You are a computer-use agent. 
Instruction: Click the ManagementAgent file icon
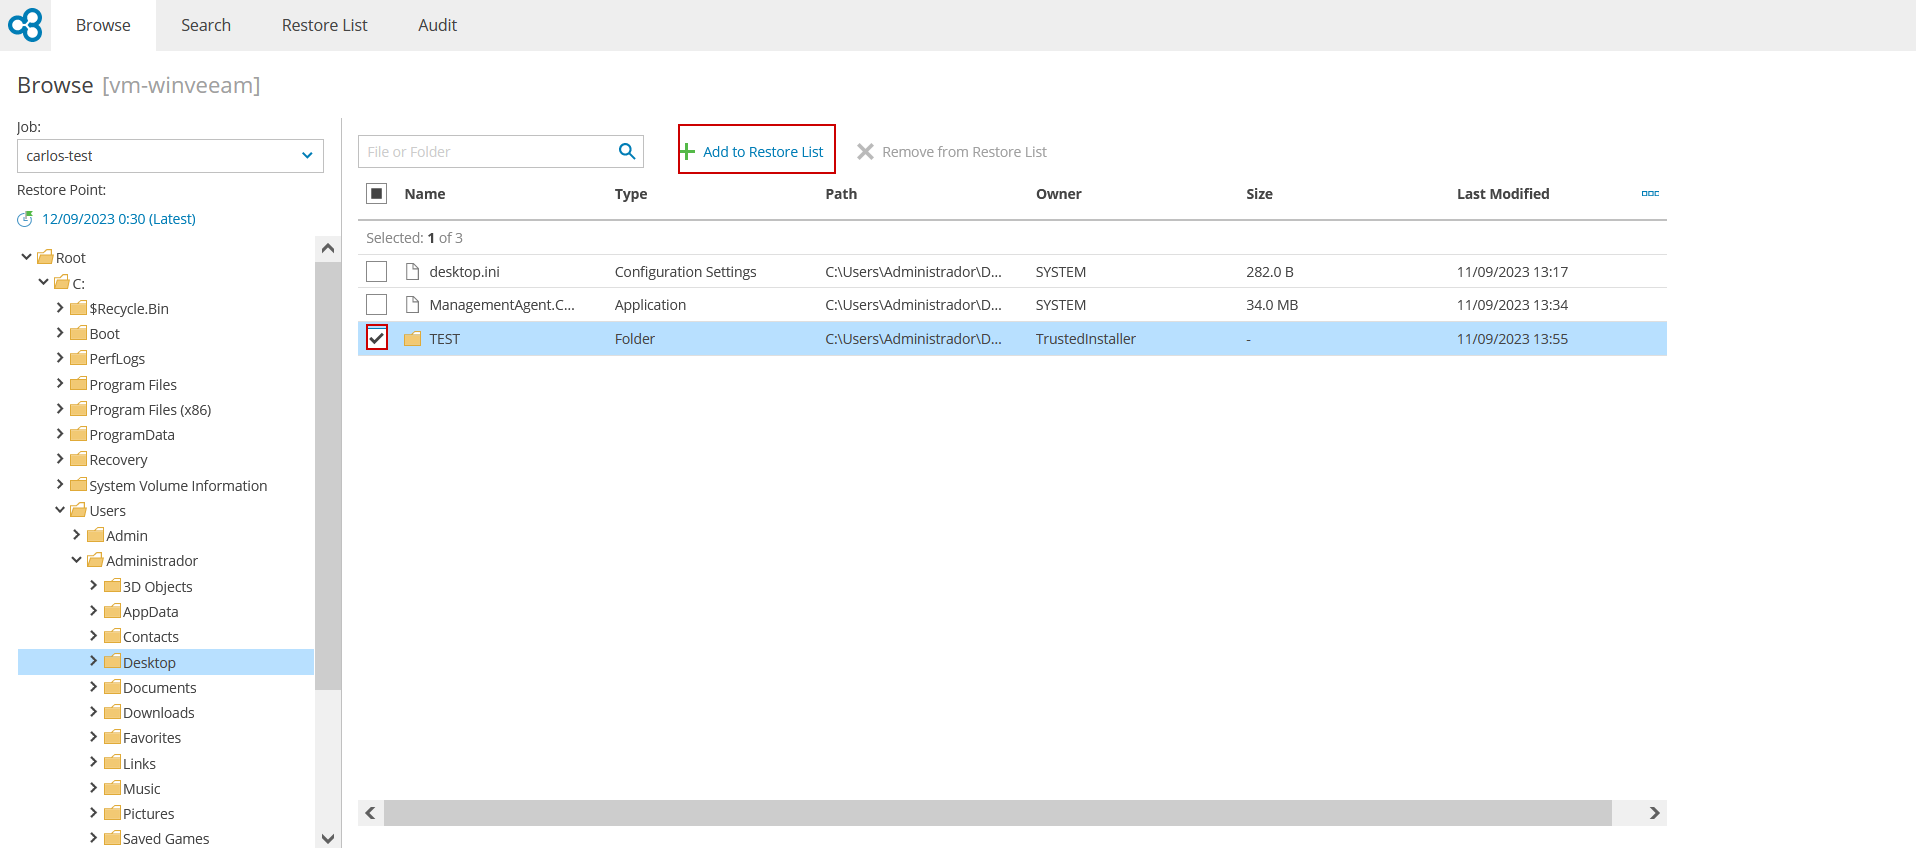click(x=412, y=305)
